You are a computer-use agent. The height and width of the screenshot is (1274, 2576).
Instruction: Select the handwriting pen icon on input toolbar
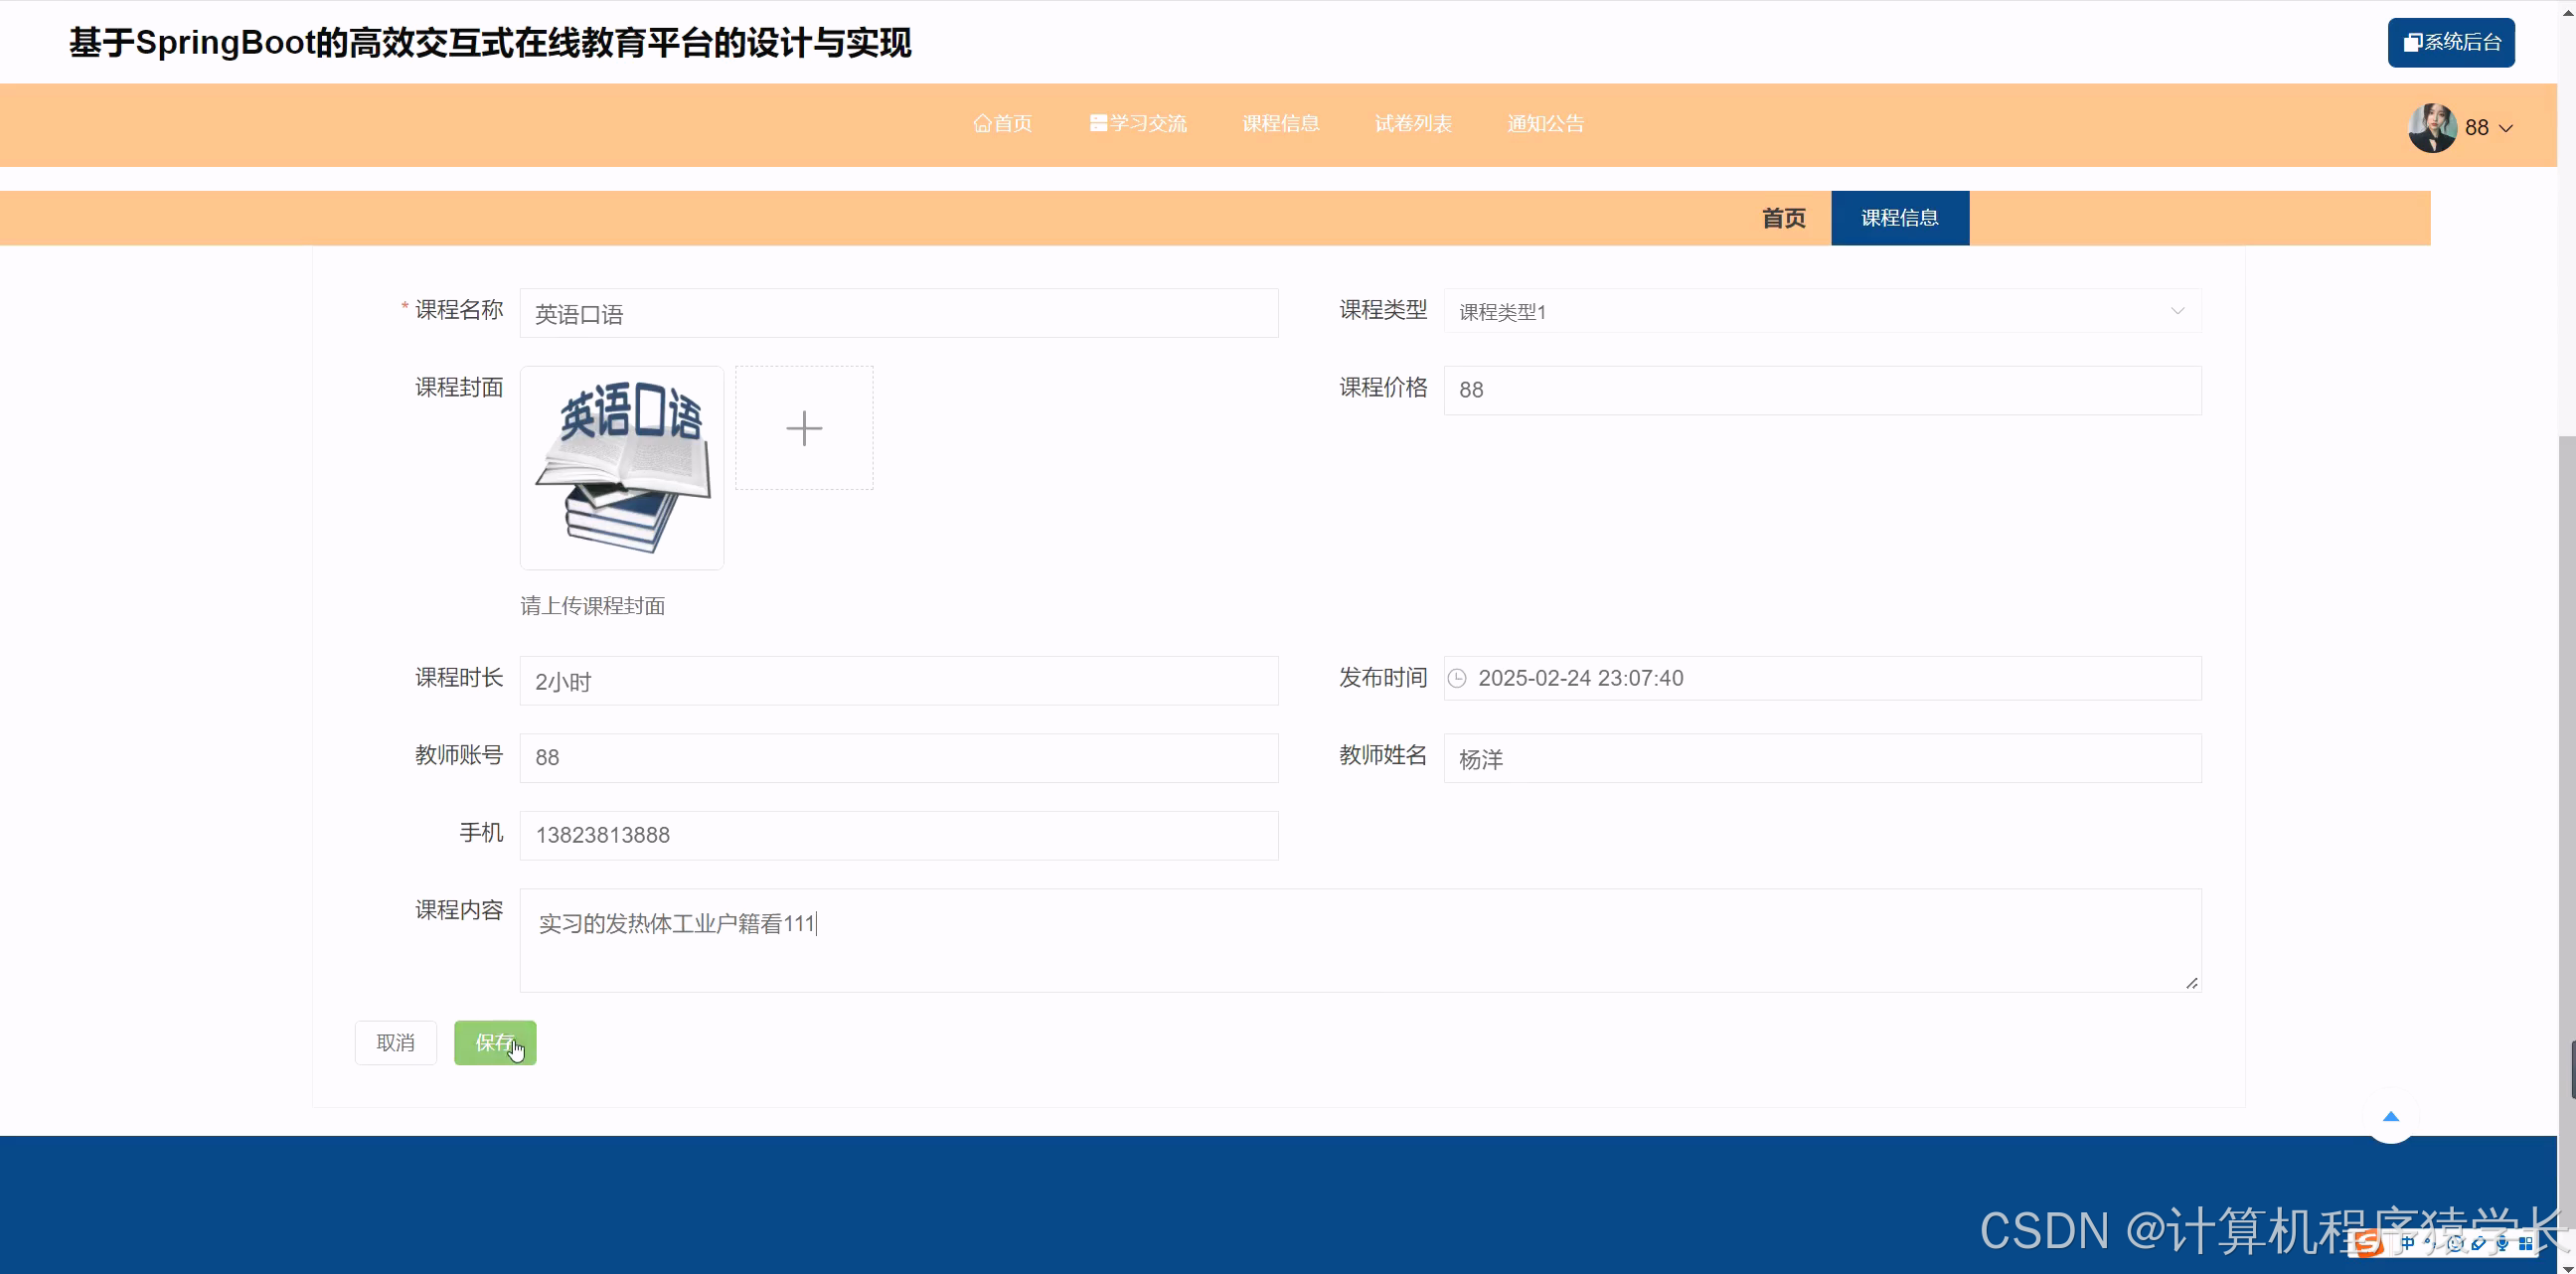tap(2479, 1244)
